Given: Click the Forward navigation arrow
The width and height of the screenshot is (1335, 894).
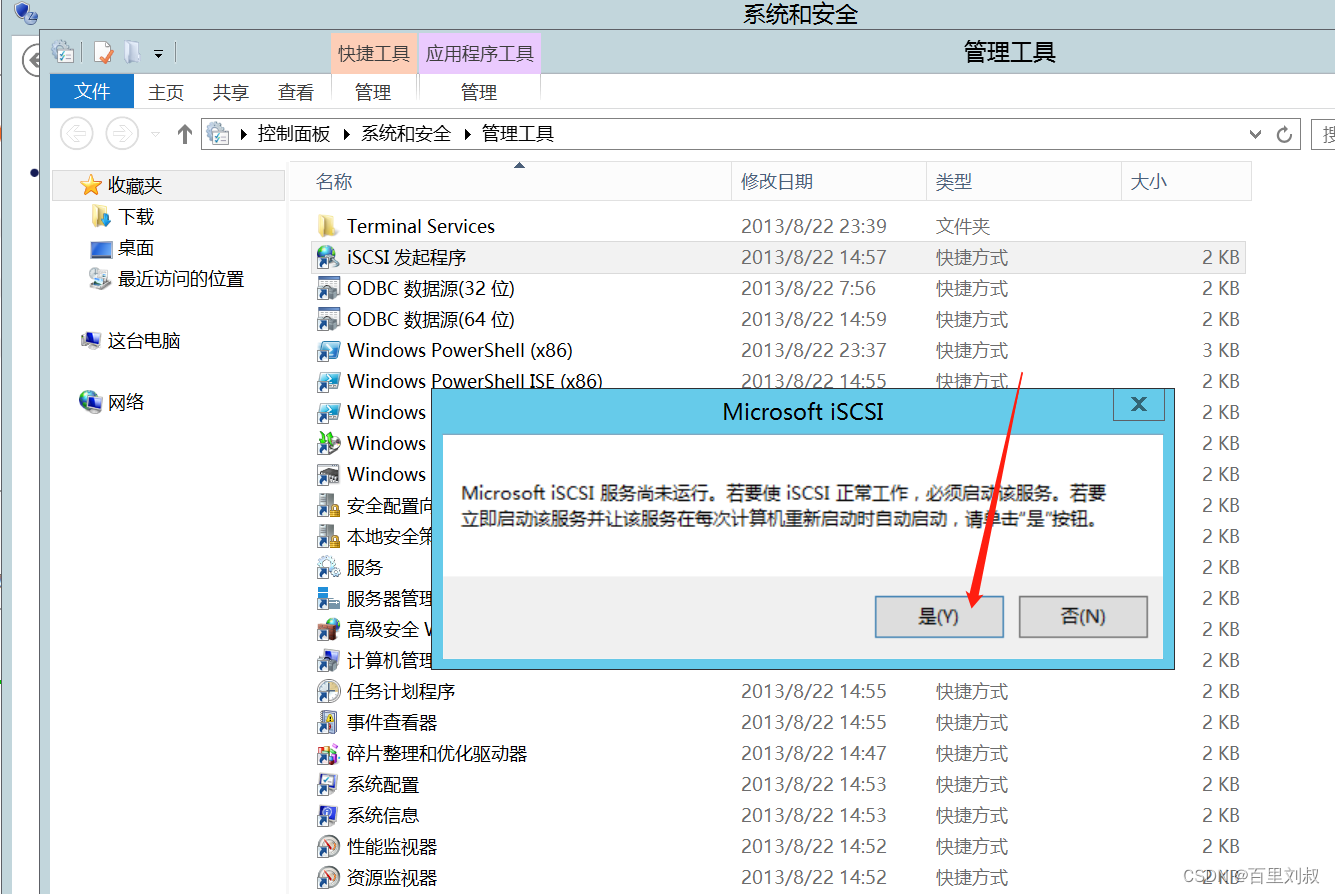Looking at the screenshot, I should [x=122, y=133].
